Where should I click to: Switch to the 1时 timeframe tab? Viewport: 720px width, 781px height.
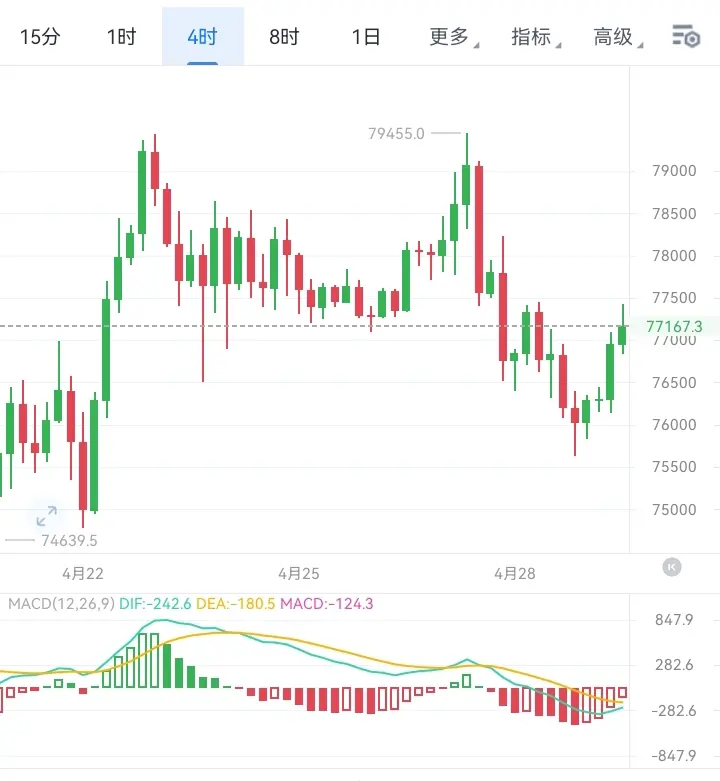[121, 37]
